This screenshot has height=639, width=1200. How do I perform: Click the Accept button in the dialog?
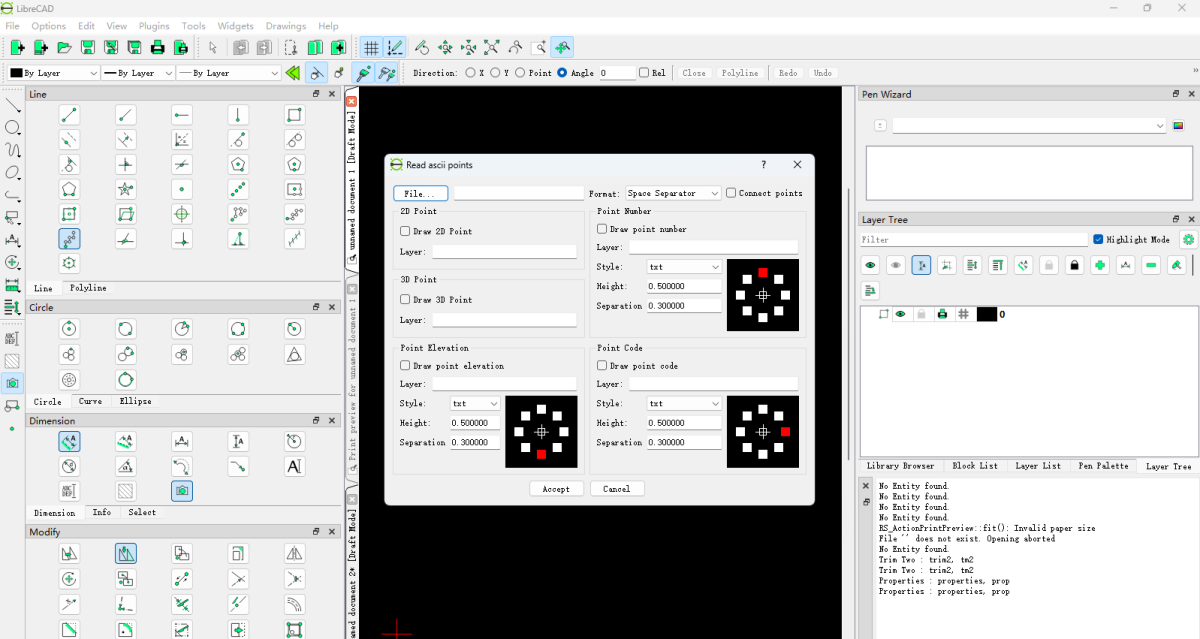point(556,488)
